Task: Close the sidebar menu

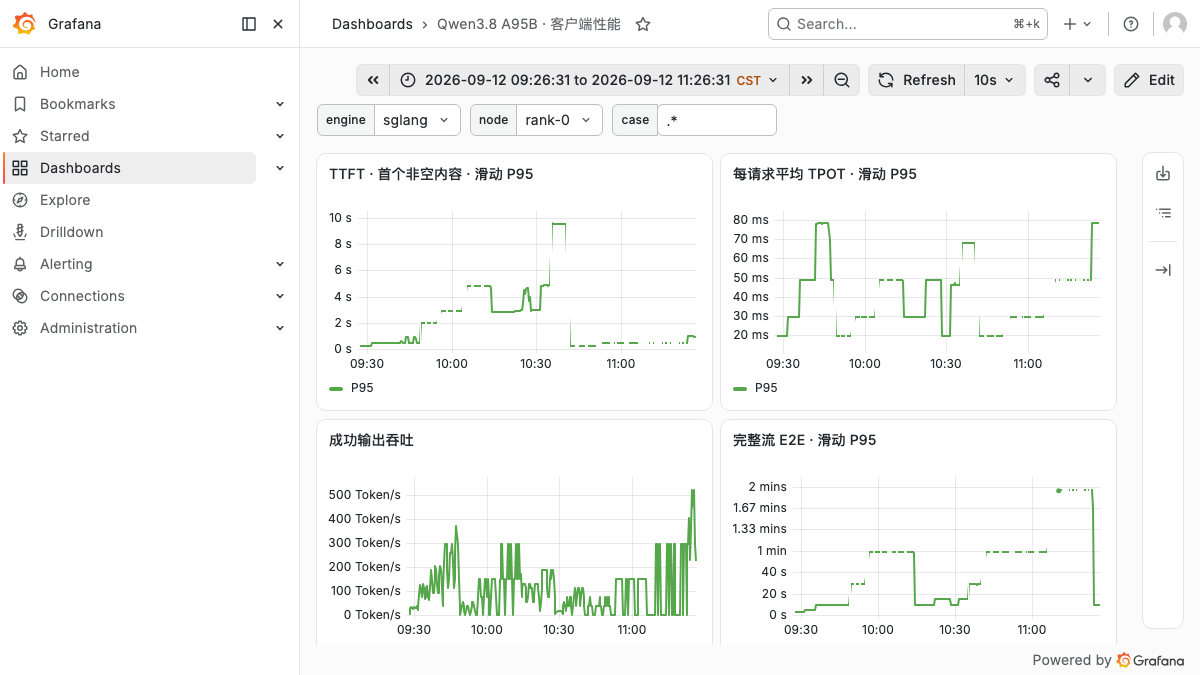Action: (278, 24)
